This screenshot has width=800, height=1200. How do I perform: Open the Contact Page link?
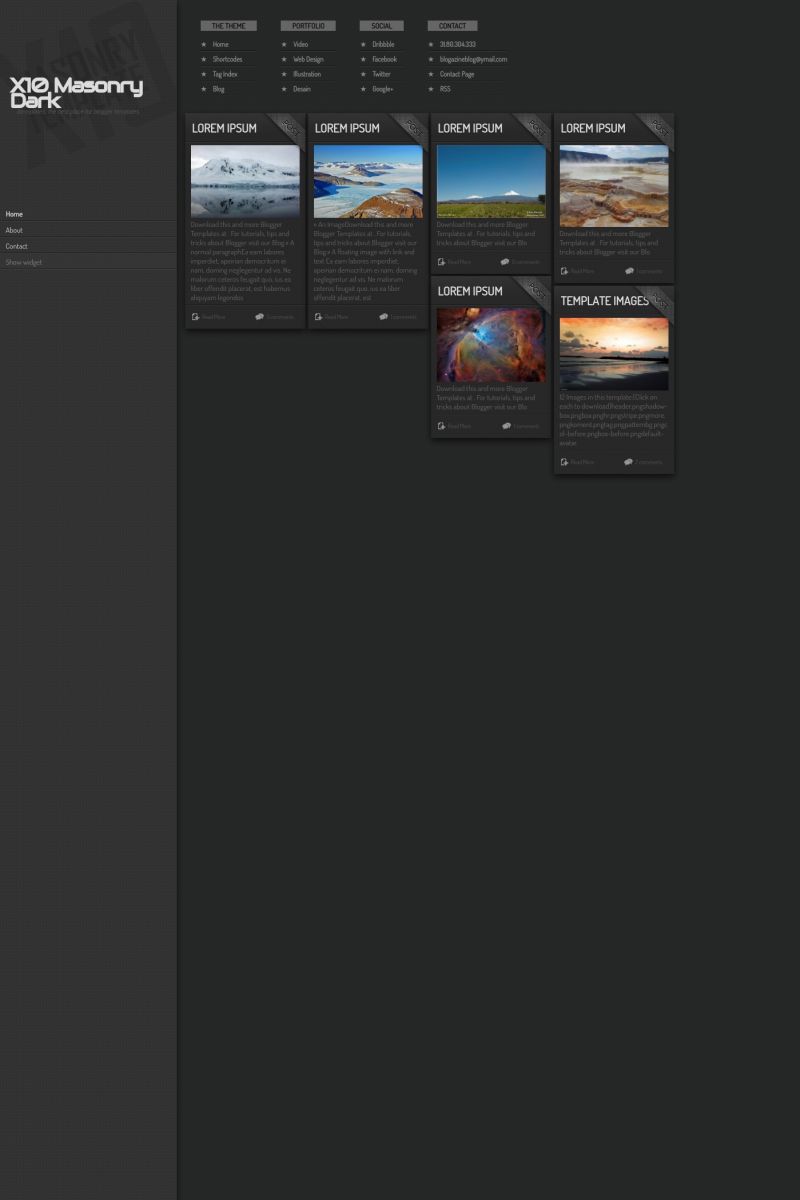[457, 74]
